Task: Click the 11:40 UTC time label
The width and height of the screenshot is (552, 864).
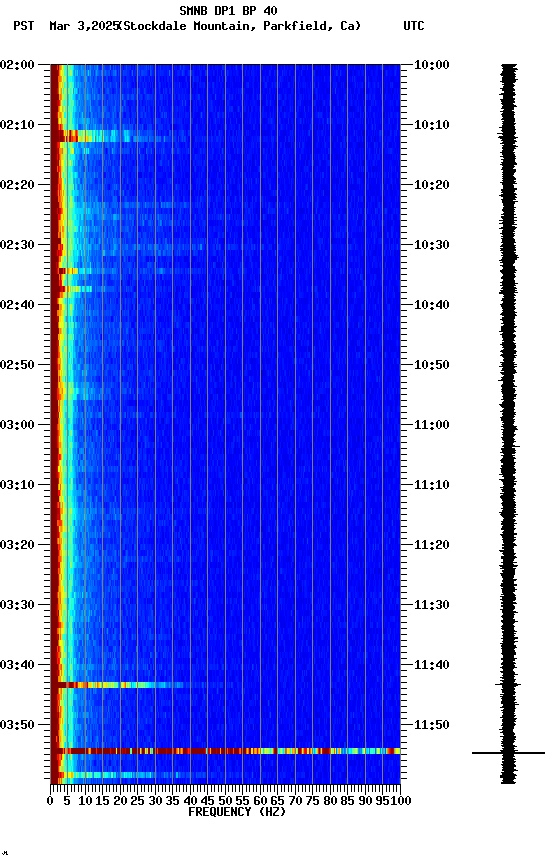Action: 431,666
